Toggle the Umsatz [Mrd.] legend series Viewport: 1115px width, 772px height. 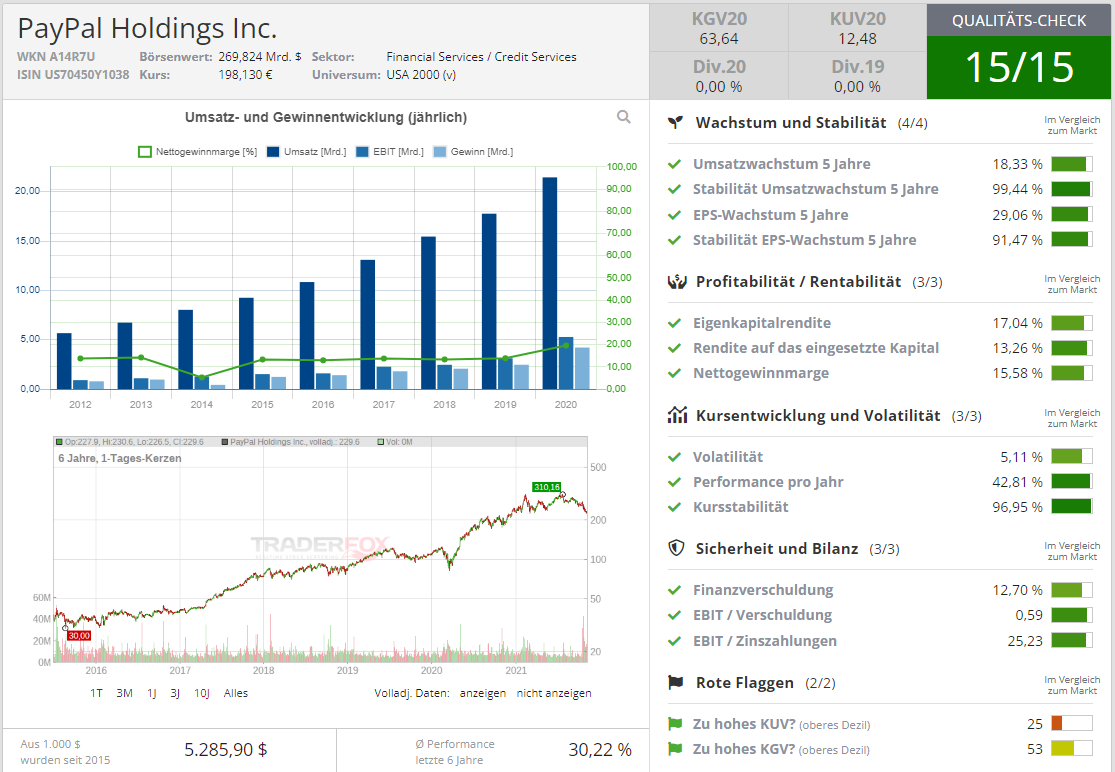coord(308,152)
